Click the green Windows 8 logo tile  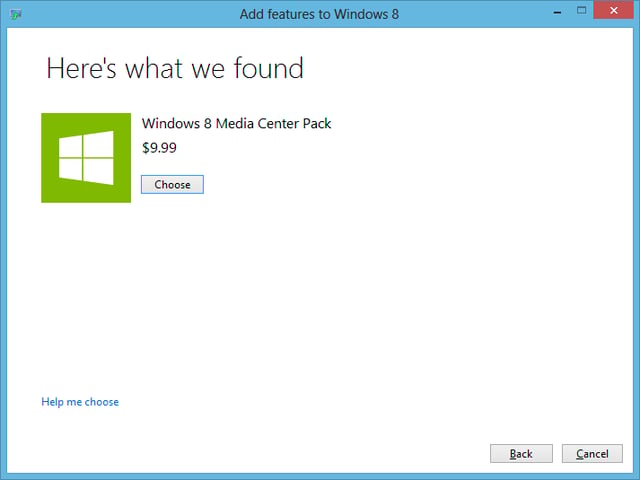click(x=86, y=158)
